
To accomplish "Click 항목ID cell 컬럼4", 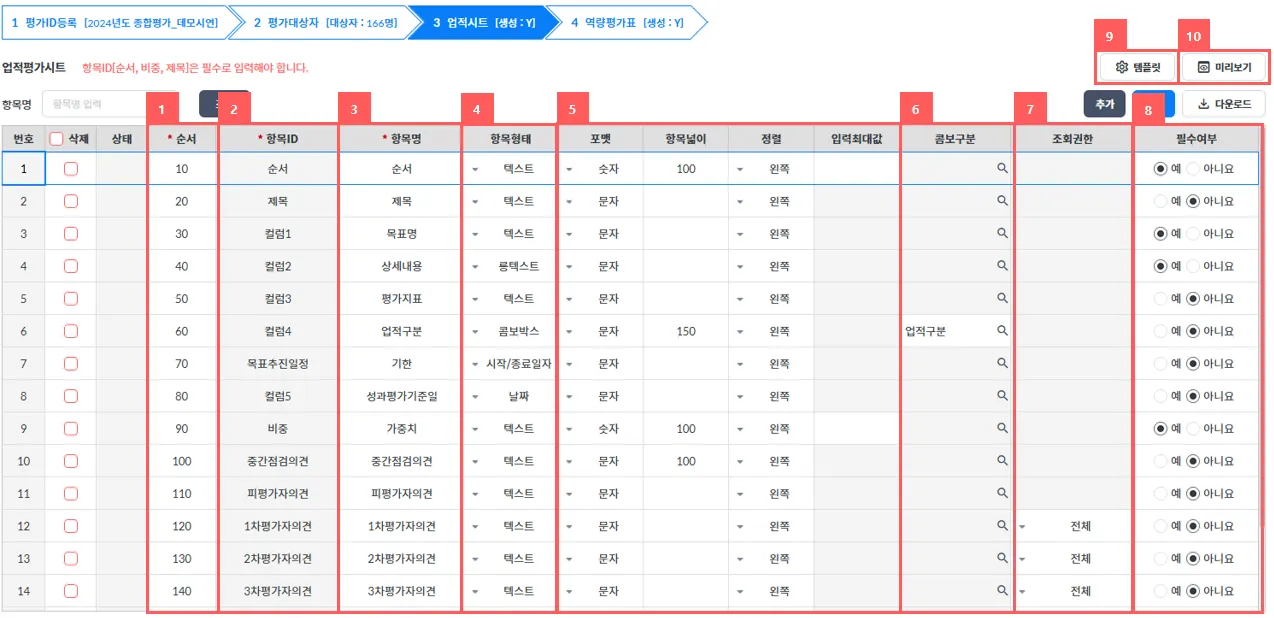I will (x=278, y=331).
